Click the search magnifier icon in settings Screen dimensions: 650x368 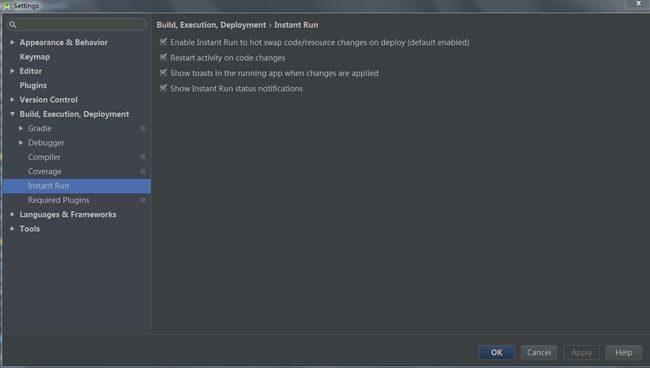[12, 25]
